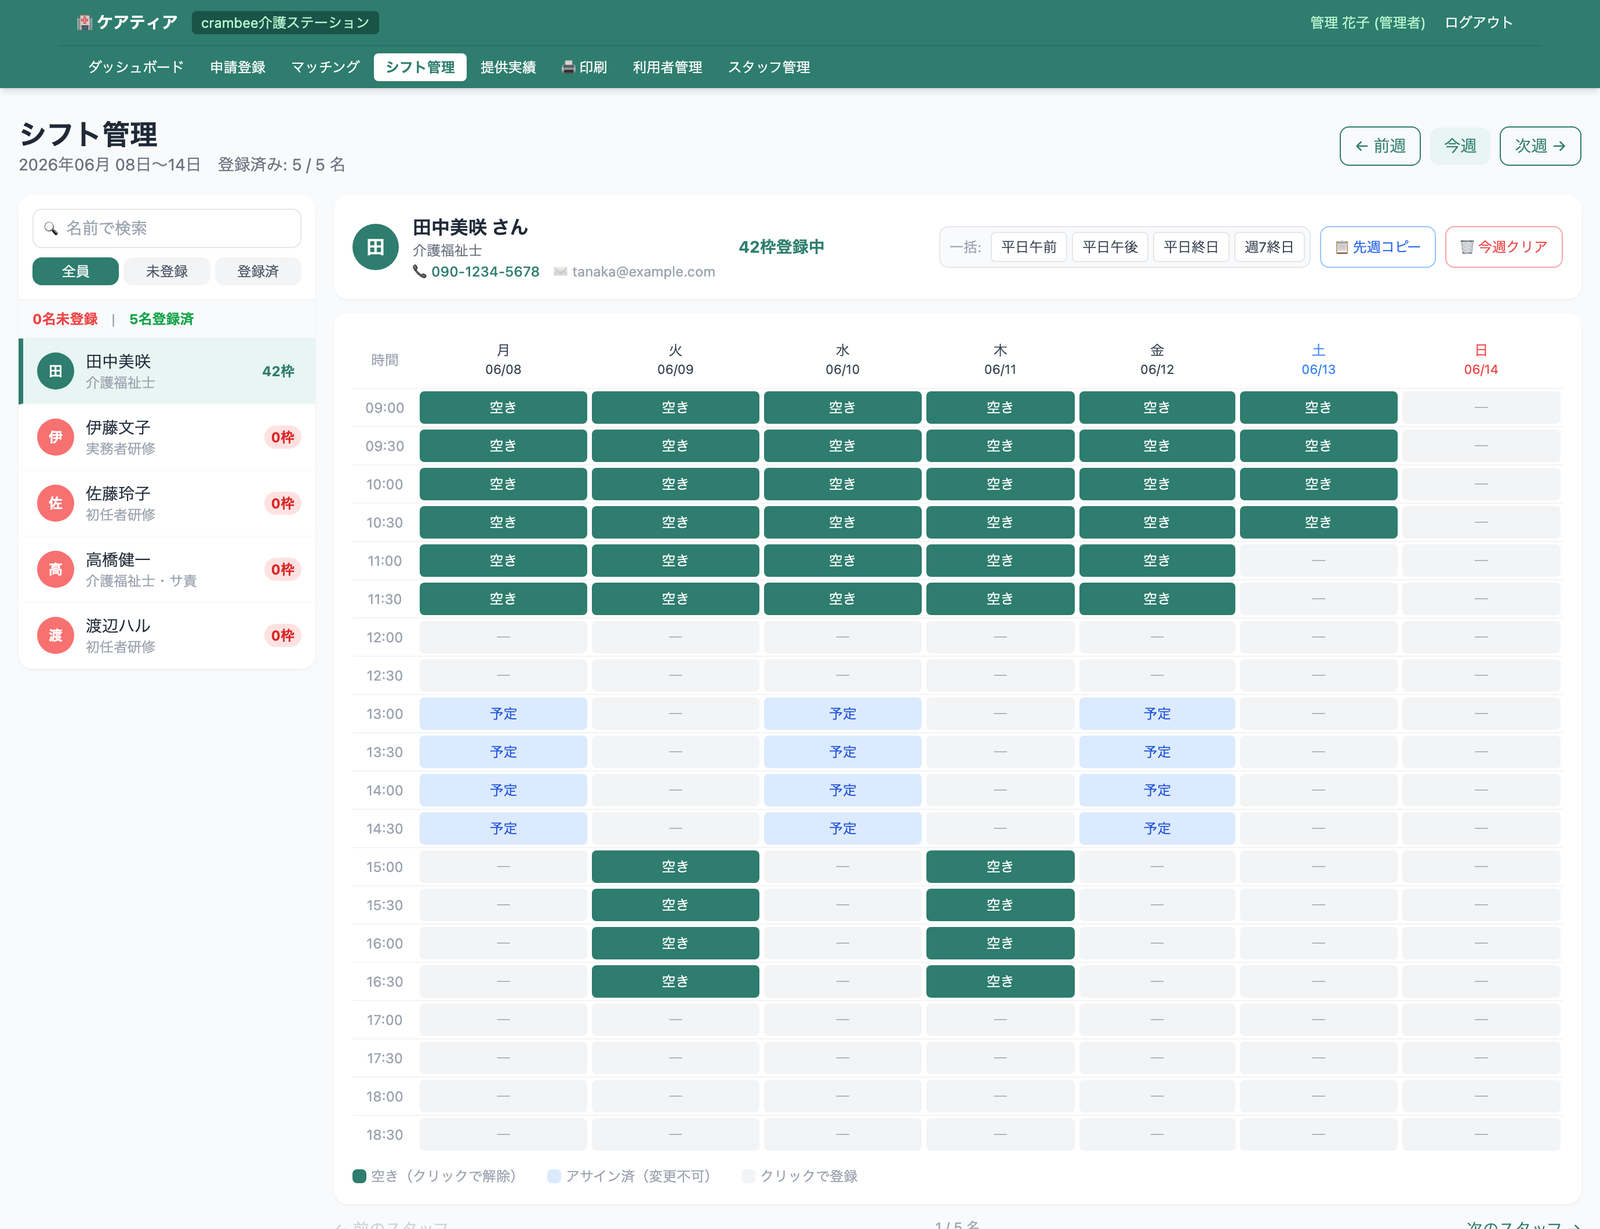Apply 平日終日 bulk preset

1191,247
